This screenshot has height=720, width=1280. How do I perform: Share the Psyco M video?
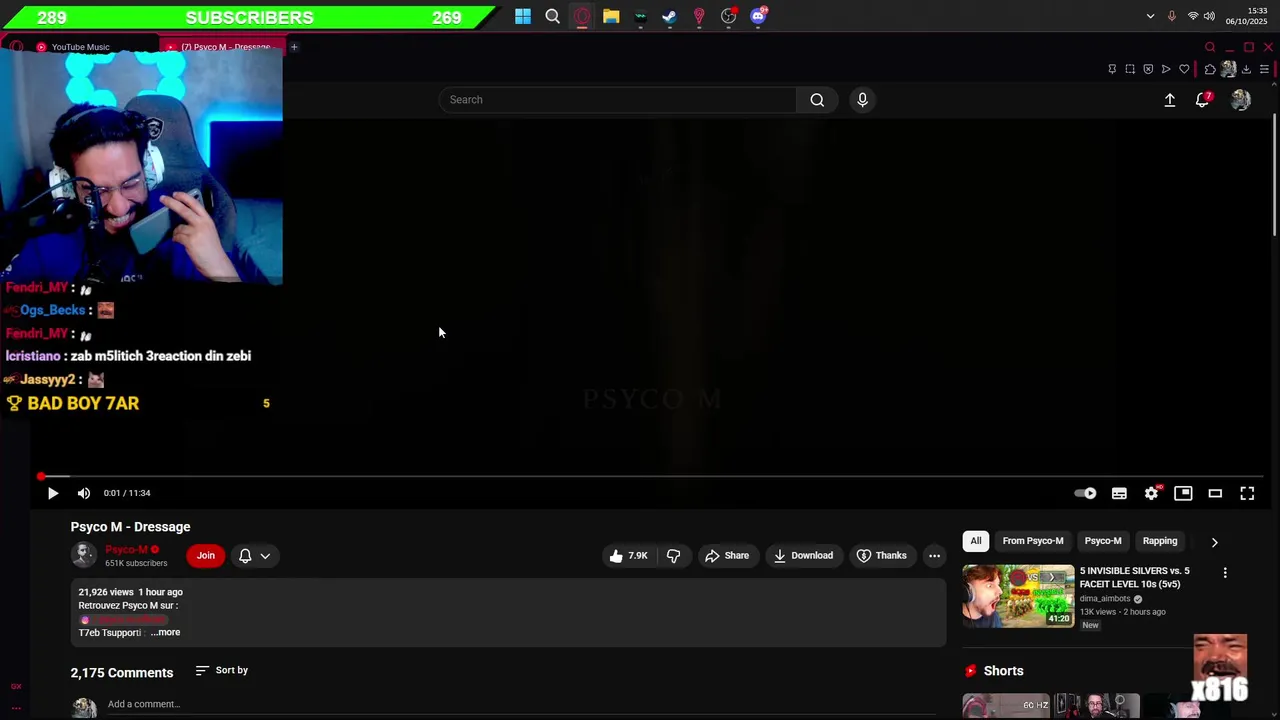tap(727, 556)
